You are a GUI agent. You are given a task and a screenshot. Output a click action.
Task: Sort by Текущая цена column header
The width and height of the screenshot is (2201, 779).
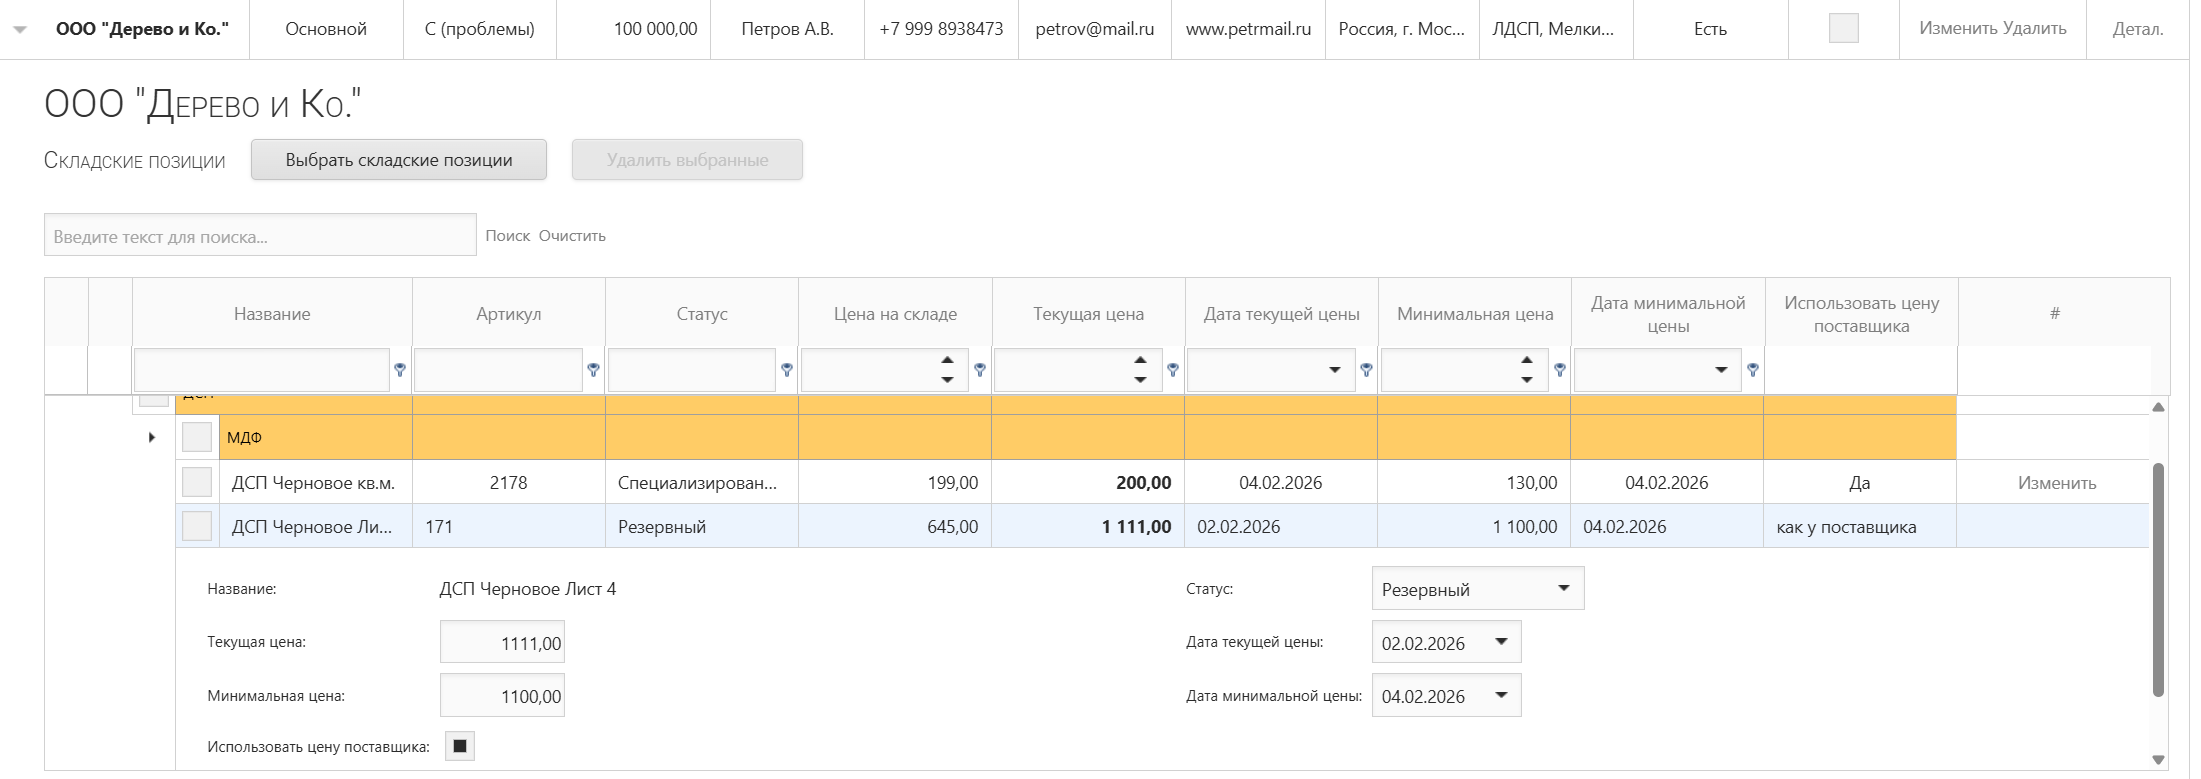[1088, 314]
